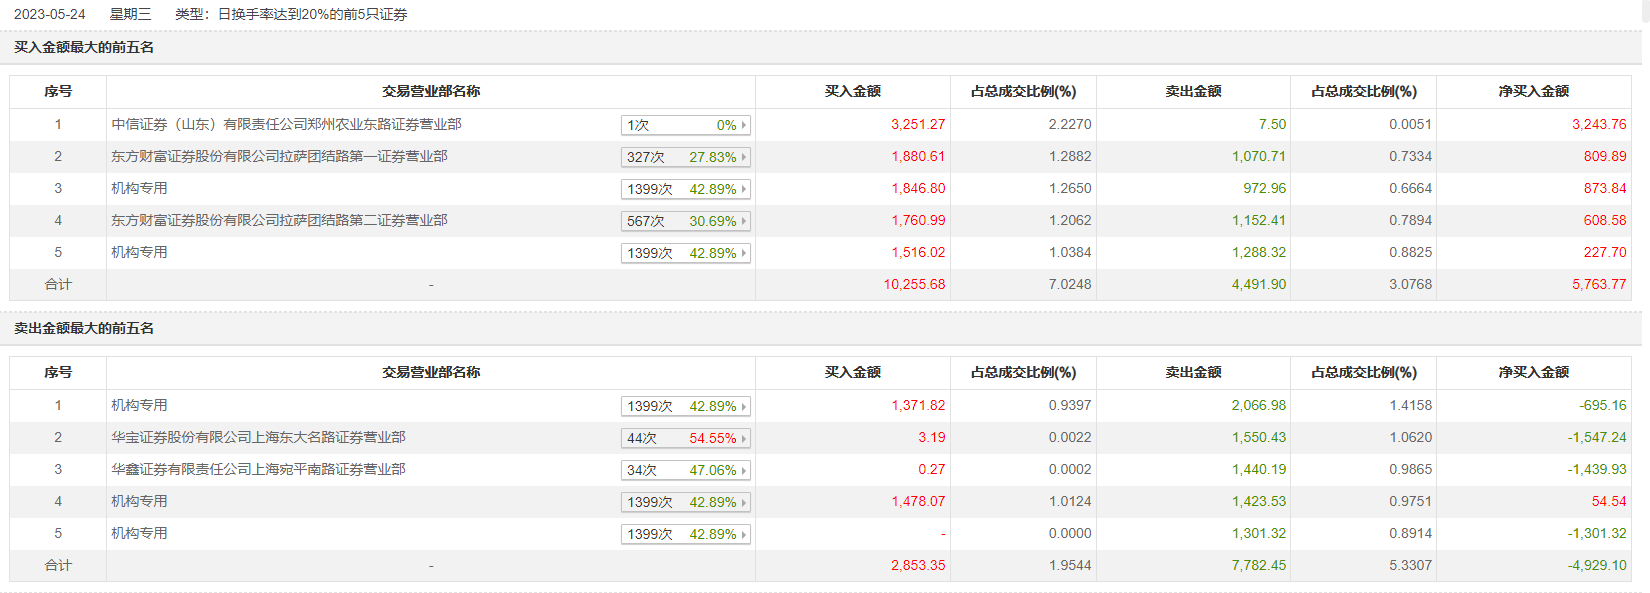
Task: Click the date 2023-05-24
Action: 49,14
